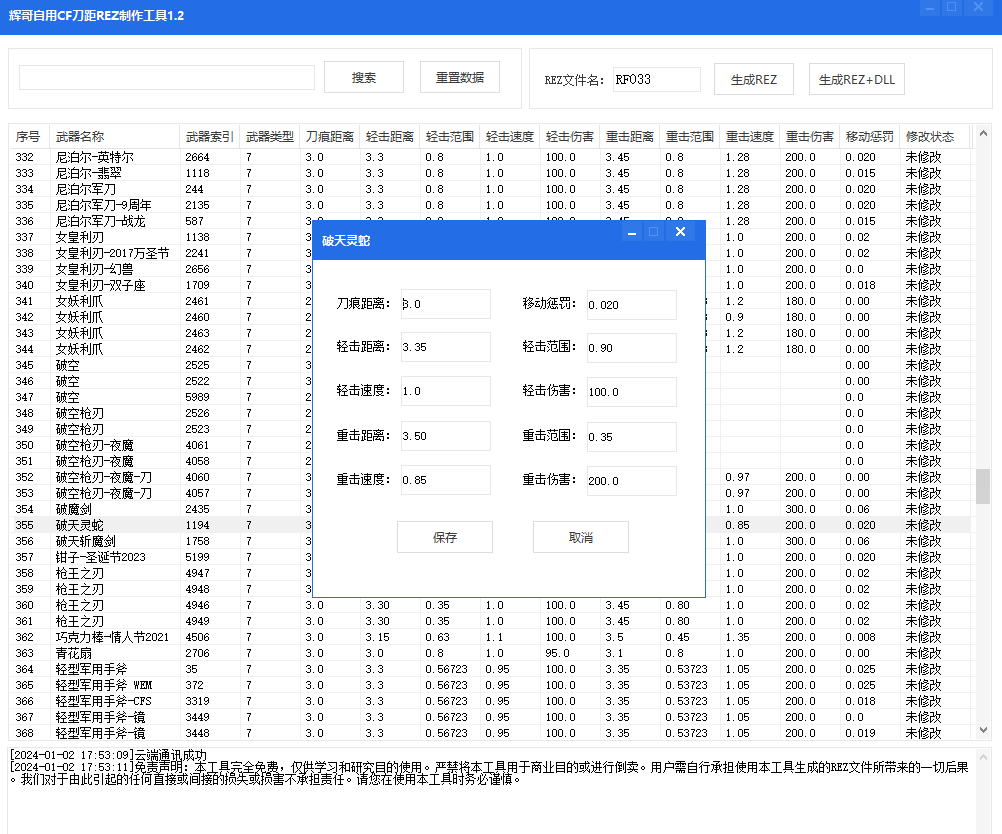Minimize the 破天灵蛇 dialog
The image size is (1002, 834).
click(x=631, y=232)
